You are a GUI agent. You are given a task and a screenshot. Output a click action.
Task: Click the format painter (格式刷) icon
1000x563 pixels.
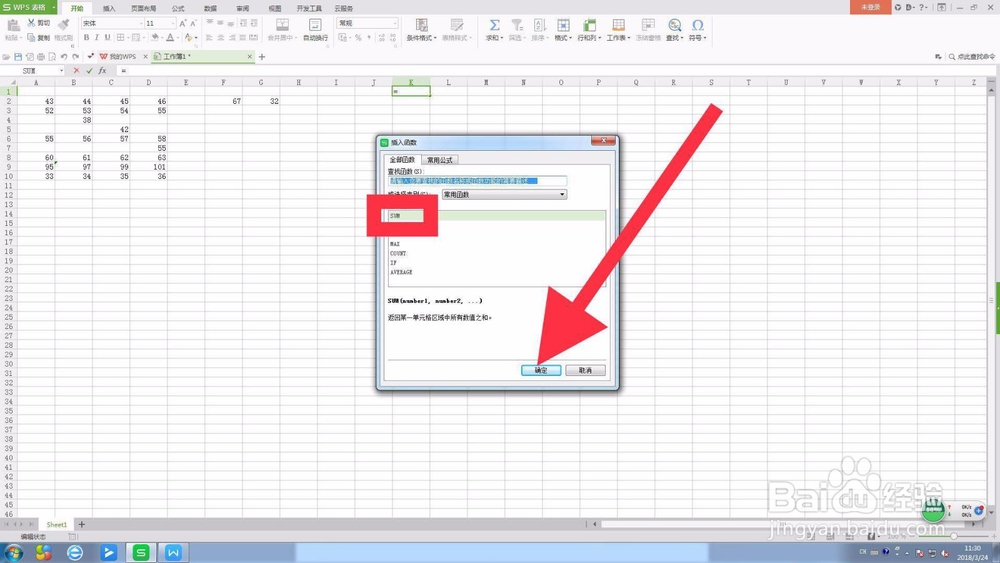click(63, 25)
